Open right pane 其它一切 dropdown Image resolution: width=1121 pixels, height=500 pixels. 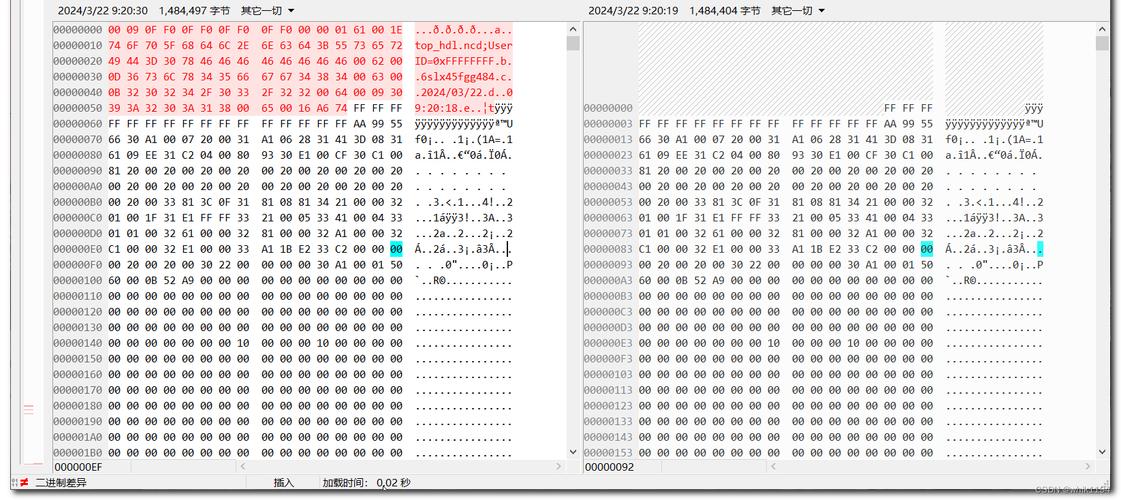tap(798, 11)
